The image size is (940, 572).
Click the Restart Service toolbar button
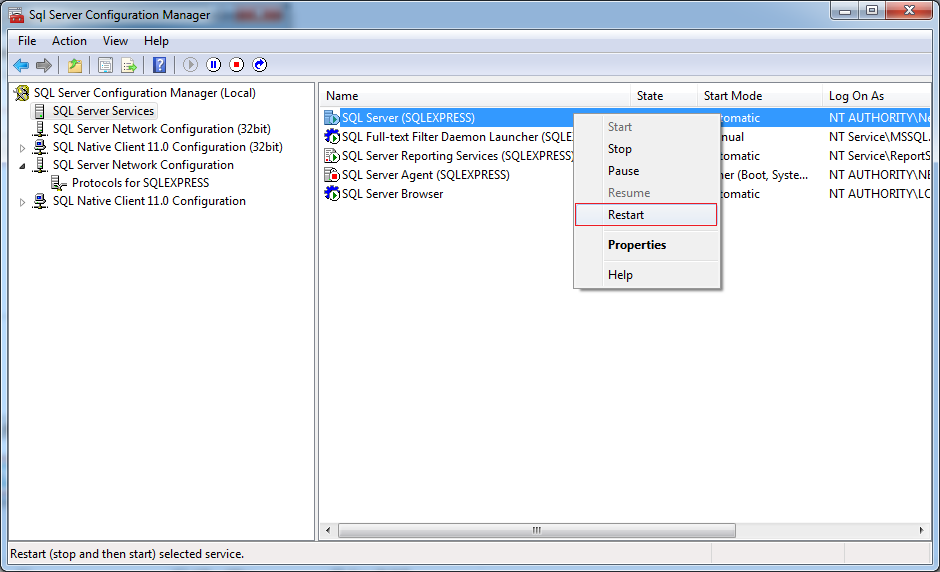pos(260,65)
